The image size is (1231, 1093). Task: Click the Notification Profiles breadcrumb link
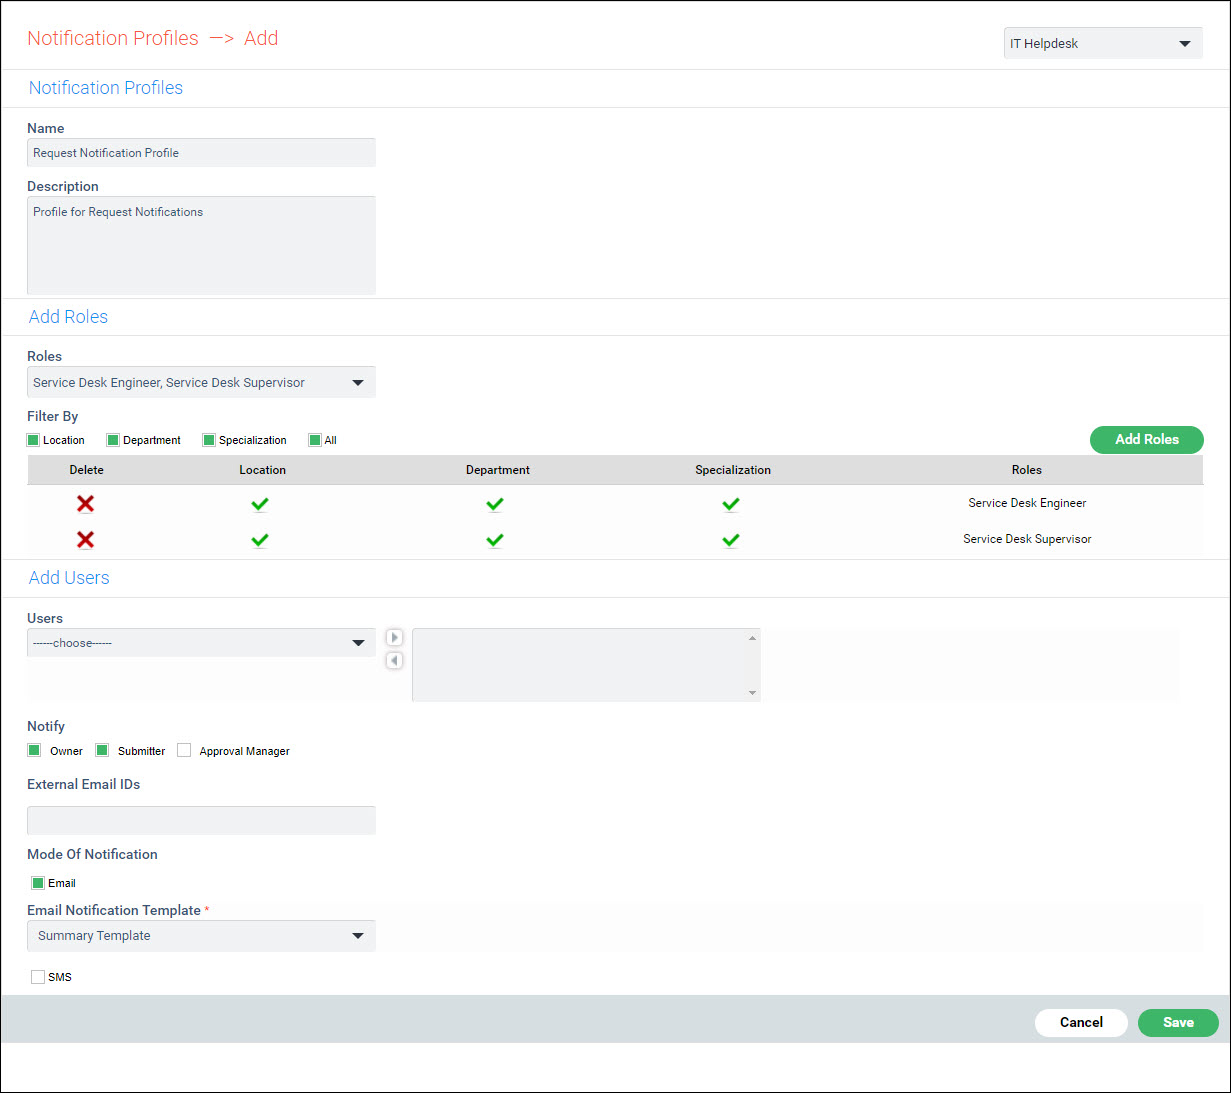pos(113,38)
